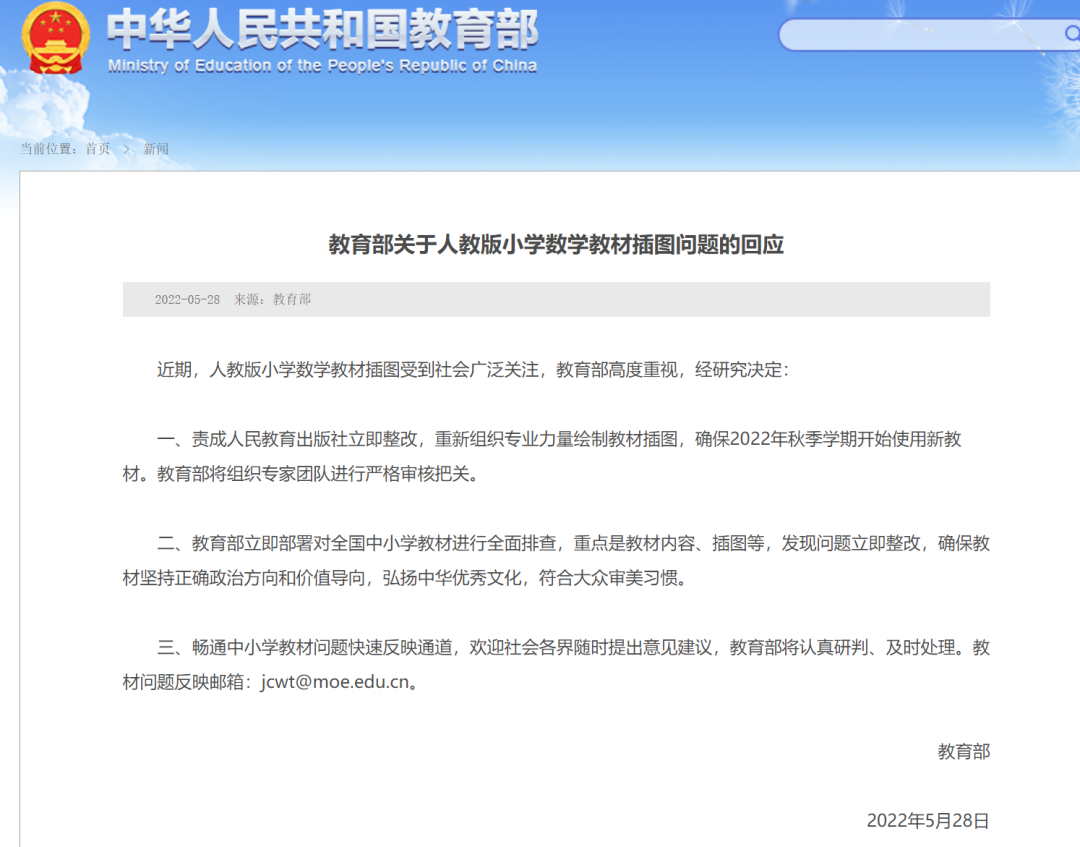The height and width of the screenshot is (847, 1080).
Task: Click the email address jcwt@moe.edu.cn
Action: [335, 682]
